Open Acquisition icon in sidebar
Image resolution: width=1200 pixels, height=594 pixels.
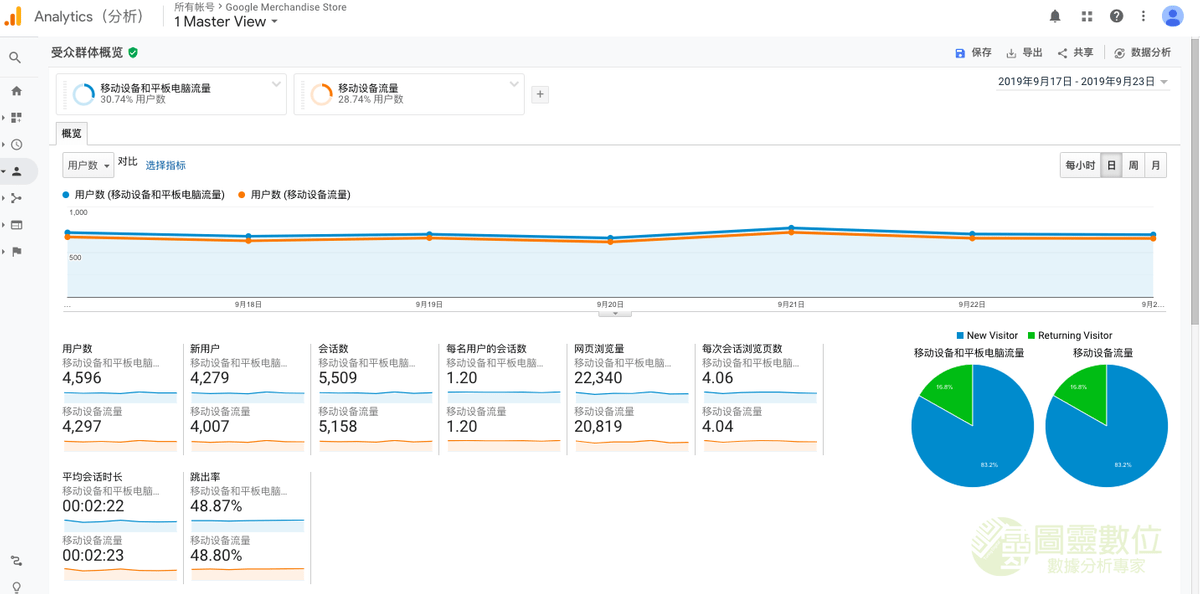[16, 198]
